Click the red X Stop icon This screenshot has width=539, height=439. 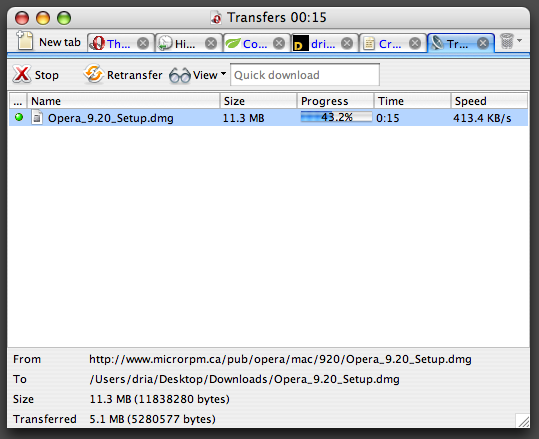[22, 74]
